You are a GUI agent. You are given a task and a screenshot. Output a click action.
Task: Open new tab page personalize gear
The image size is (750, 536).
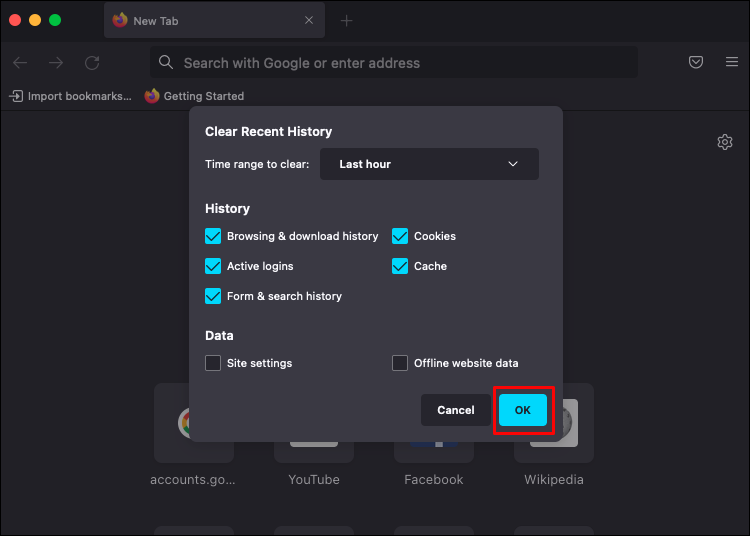(725, 142)
